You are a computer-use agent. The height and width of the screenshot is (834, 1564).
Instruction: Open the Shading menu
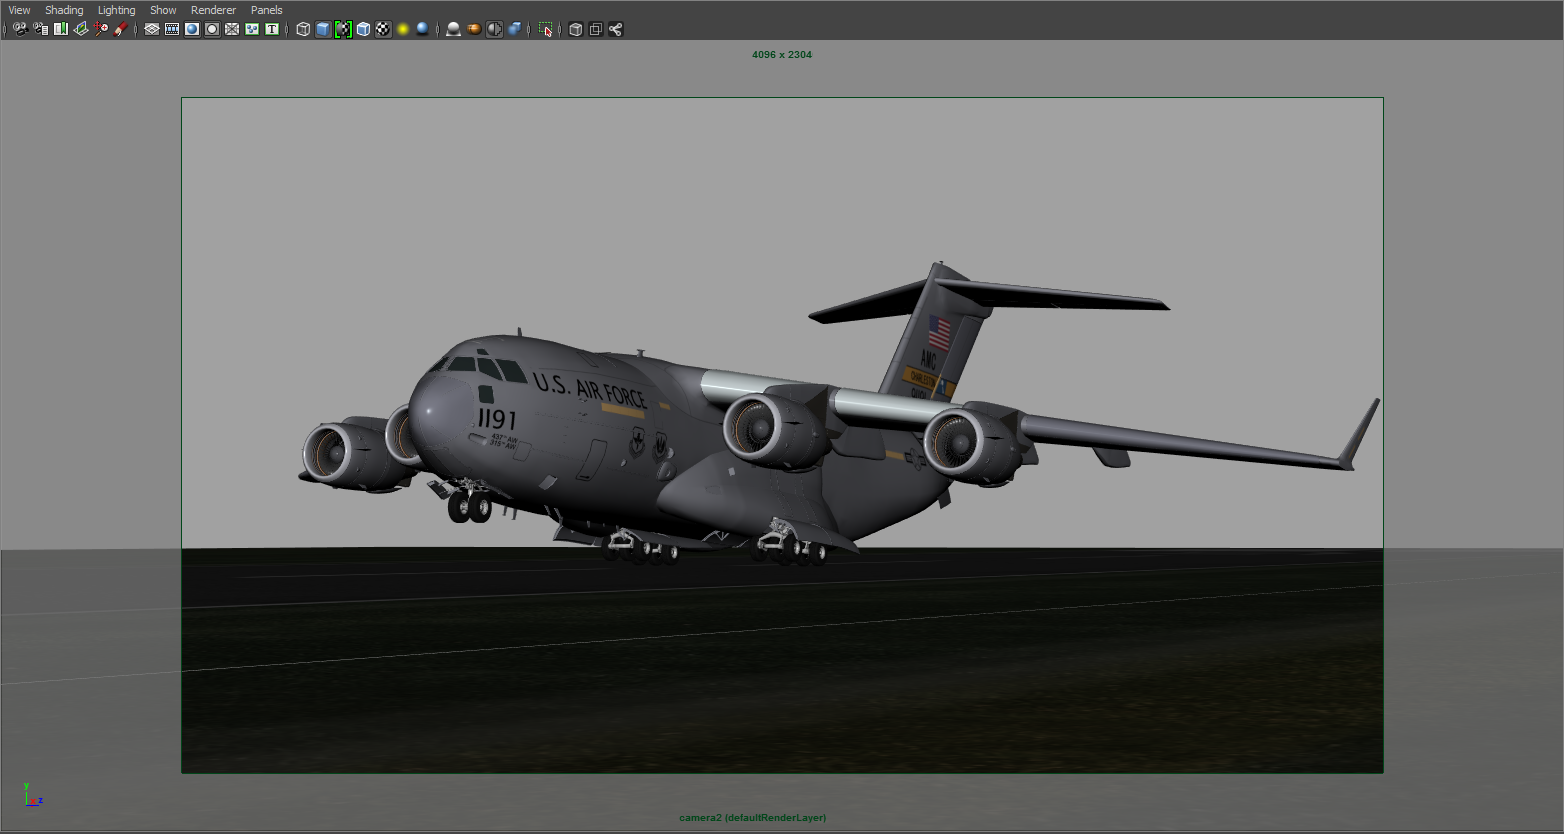[64, 10]
